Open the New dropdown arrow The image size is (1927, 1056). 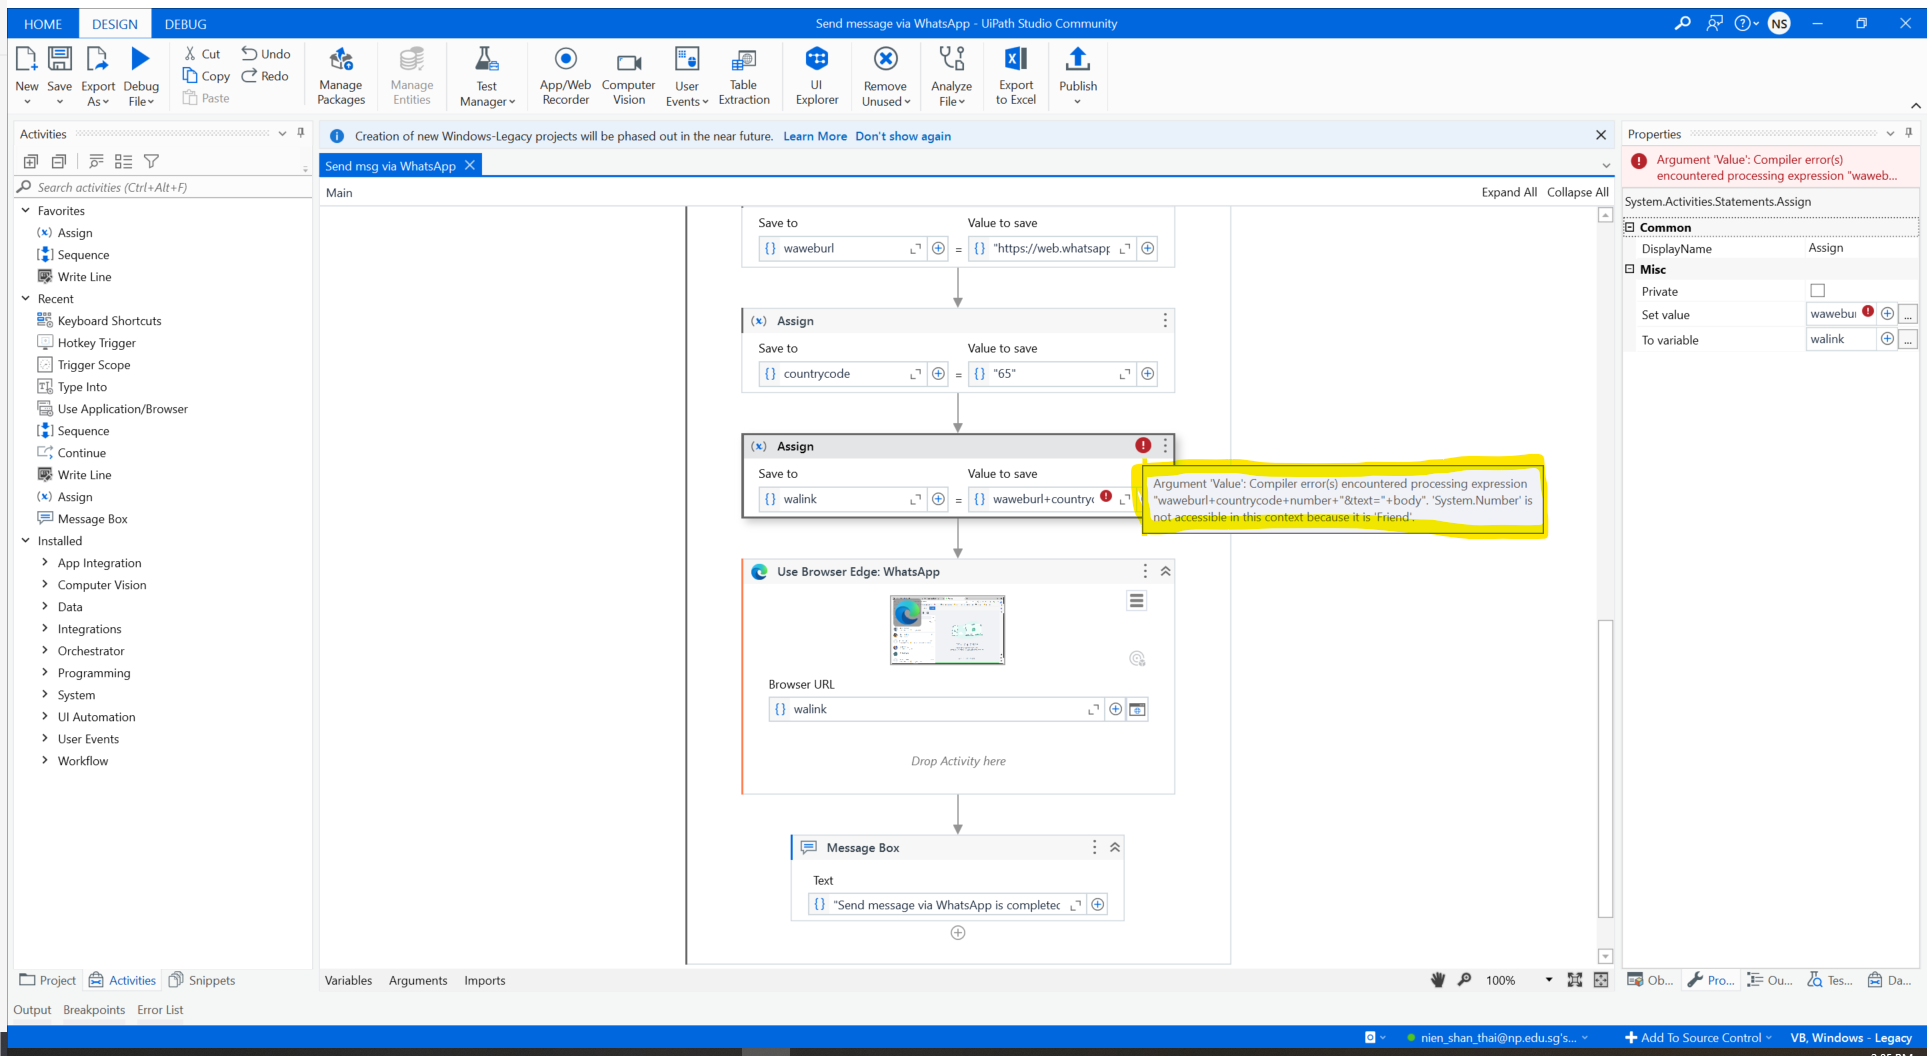pos(27,101)
